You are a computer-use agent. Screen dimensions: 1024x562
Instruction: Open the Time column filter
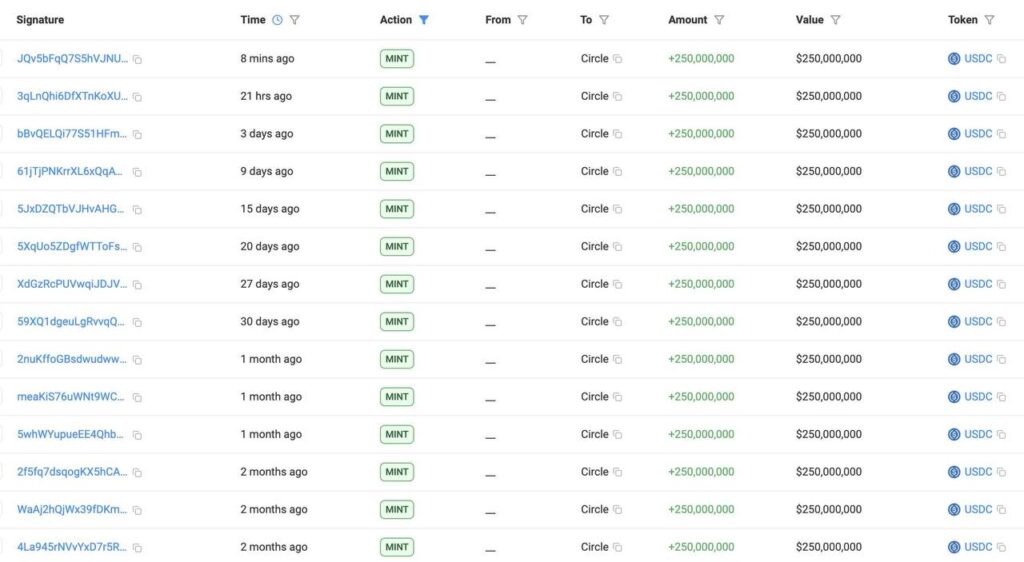[x=294, y=20]
